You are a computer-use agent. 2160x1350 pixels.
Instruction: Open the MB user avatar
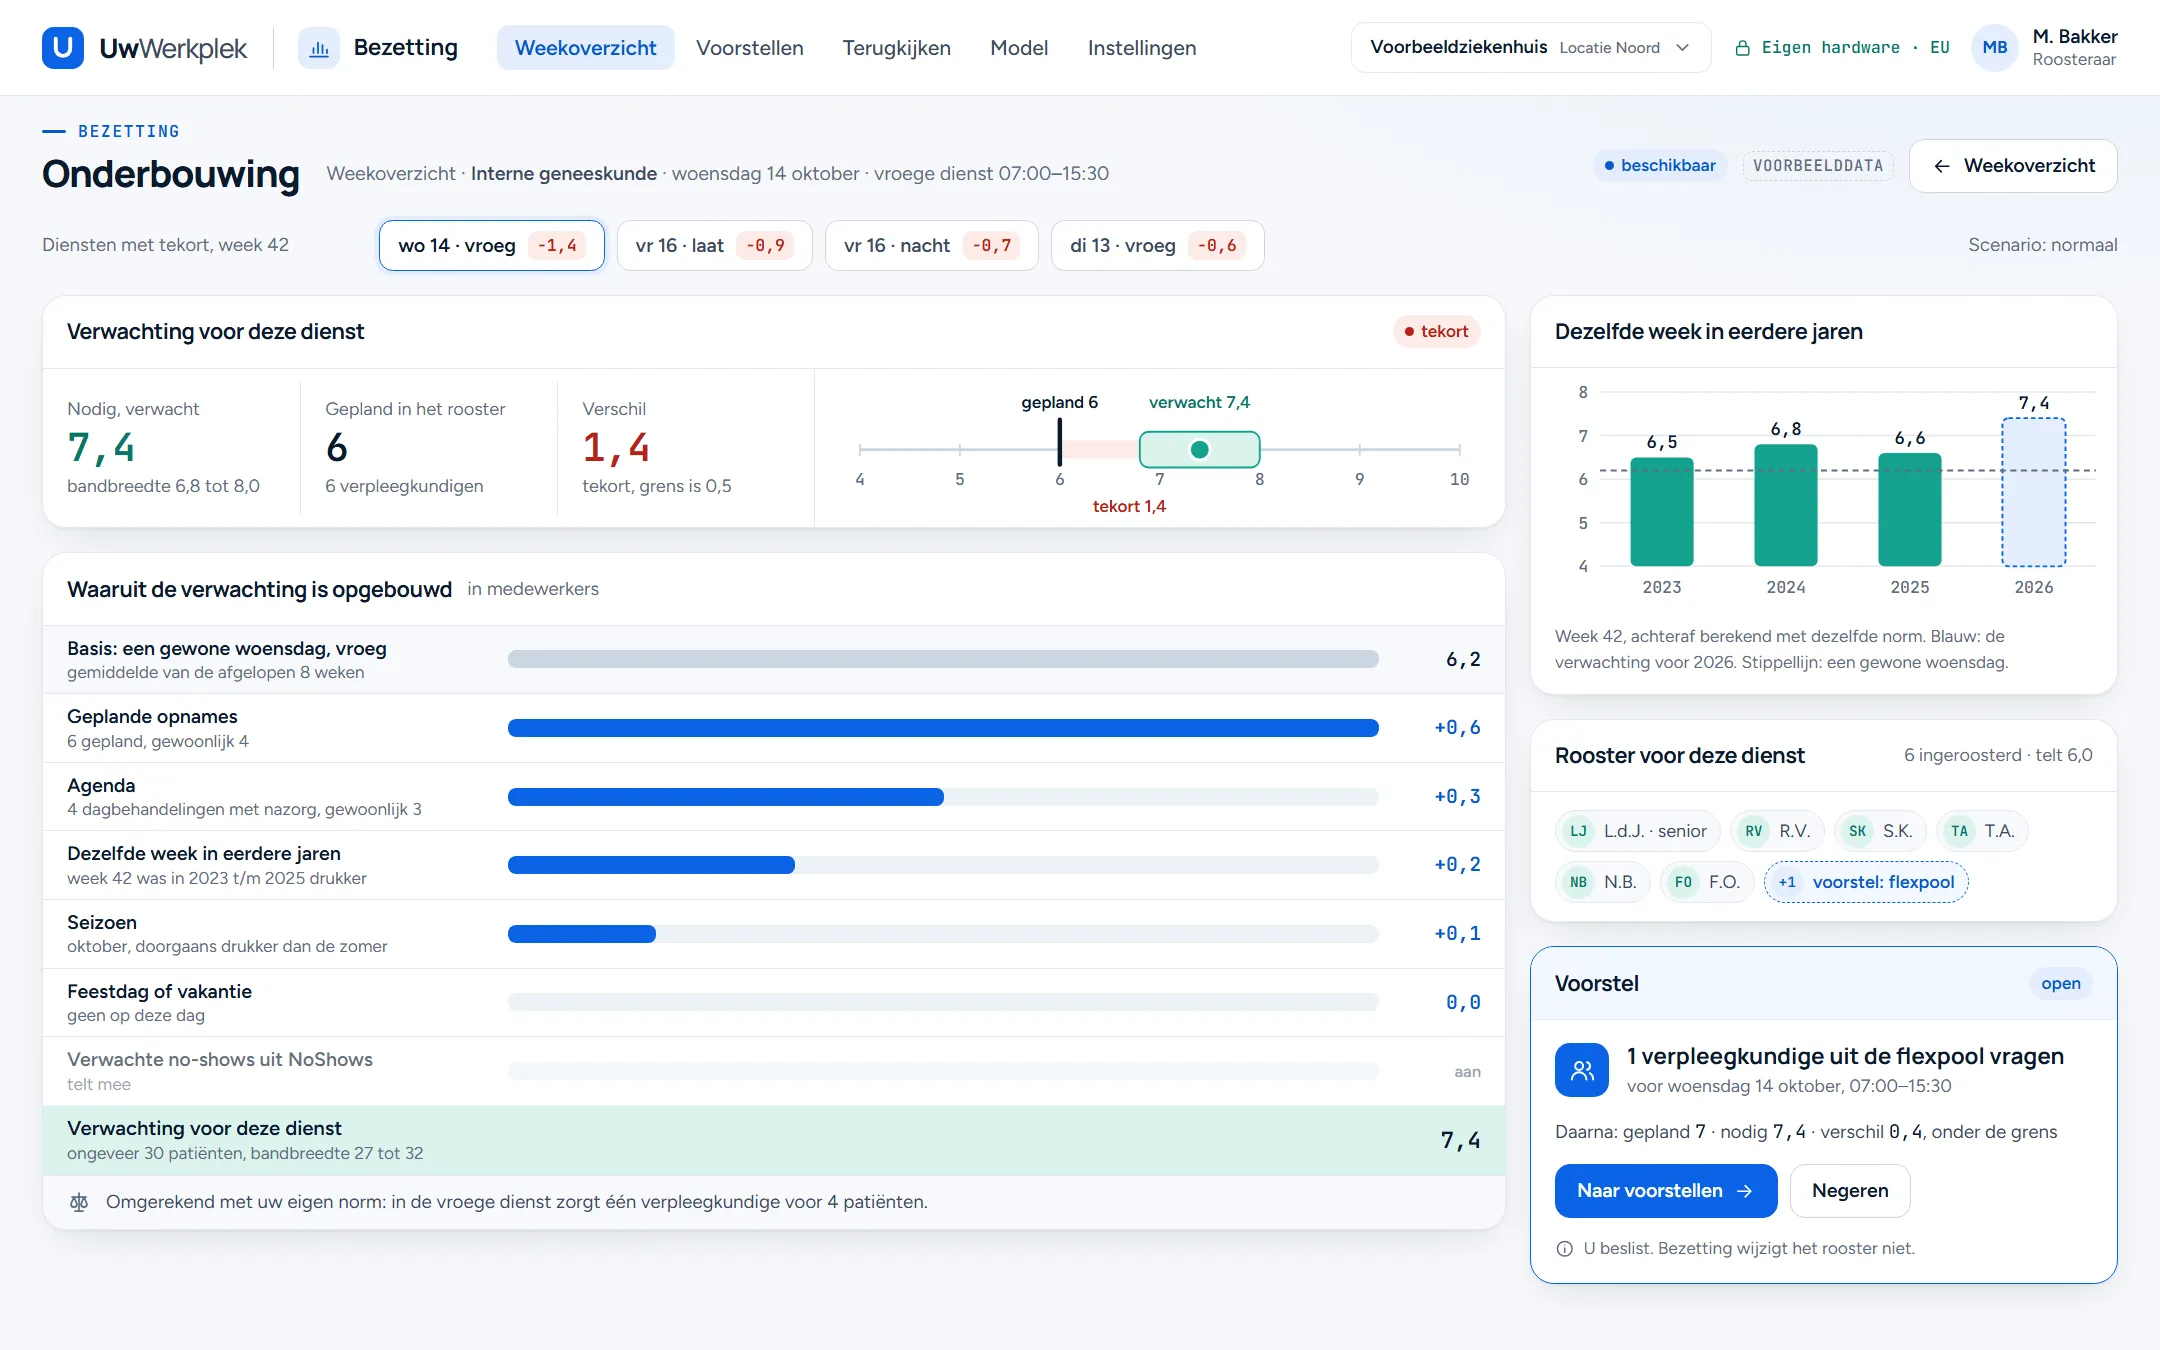point(1995,48)
